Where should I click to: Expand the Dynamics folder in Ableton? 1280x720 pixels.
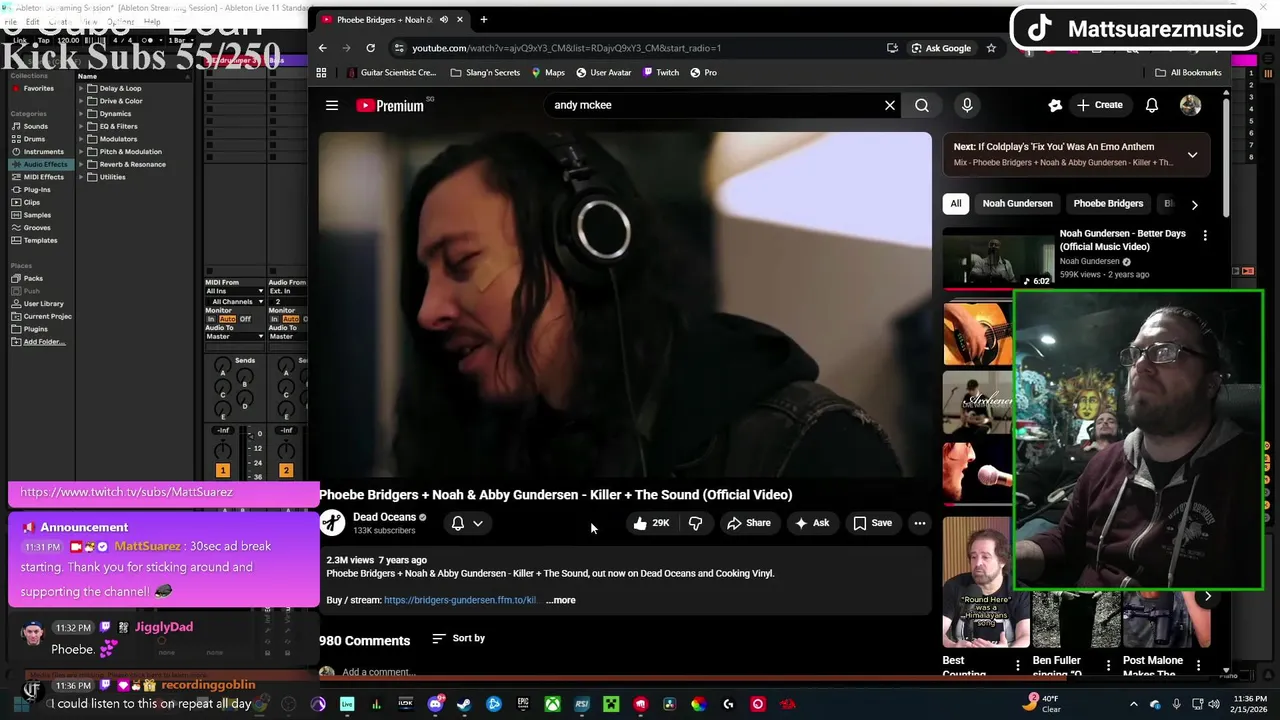[82, 113]
